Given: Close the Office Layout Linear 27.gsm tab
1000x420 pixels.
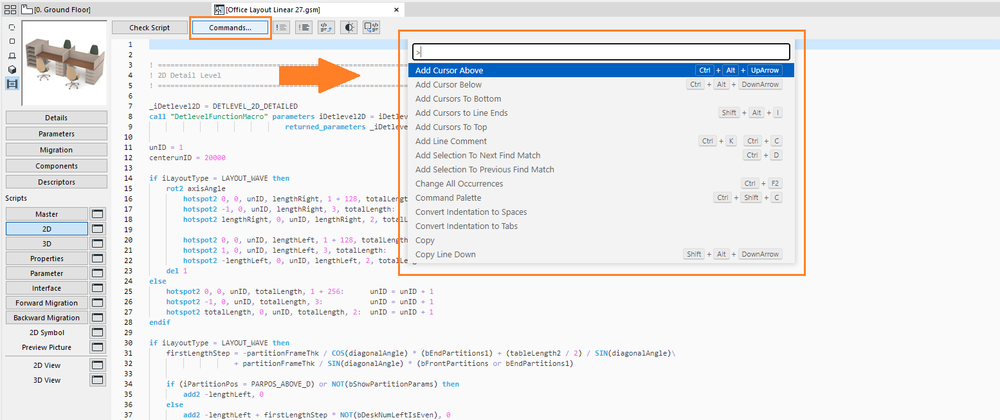Looking at the screenshot, I should tap(396, 10).
